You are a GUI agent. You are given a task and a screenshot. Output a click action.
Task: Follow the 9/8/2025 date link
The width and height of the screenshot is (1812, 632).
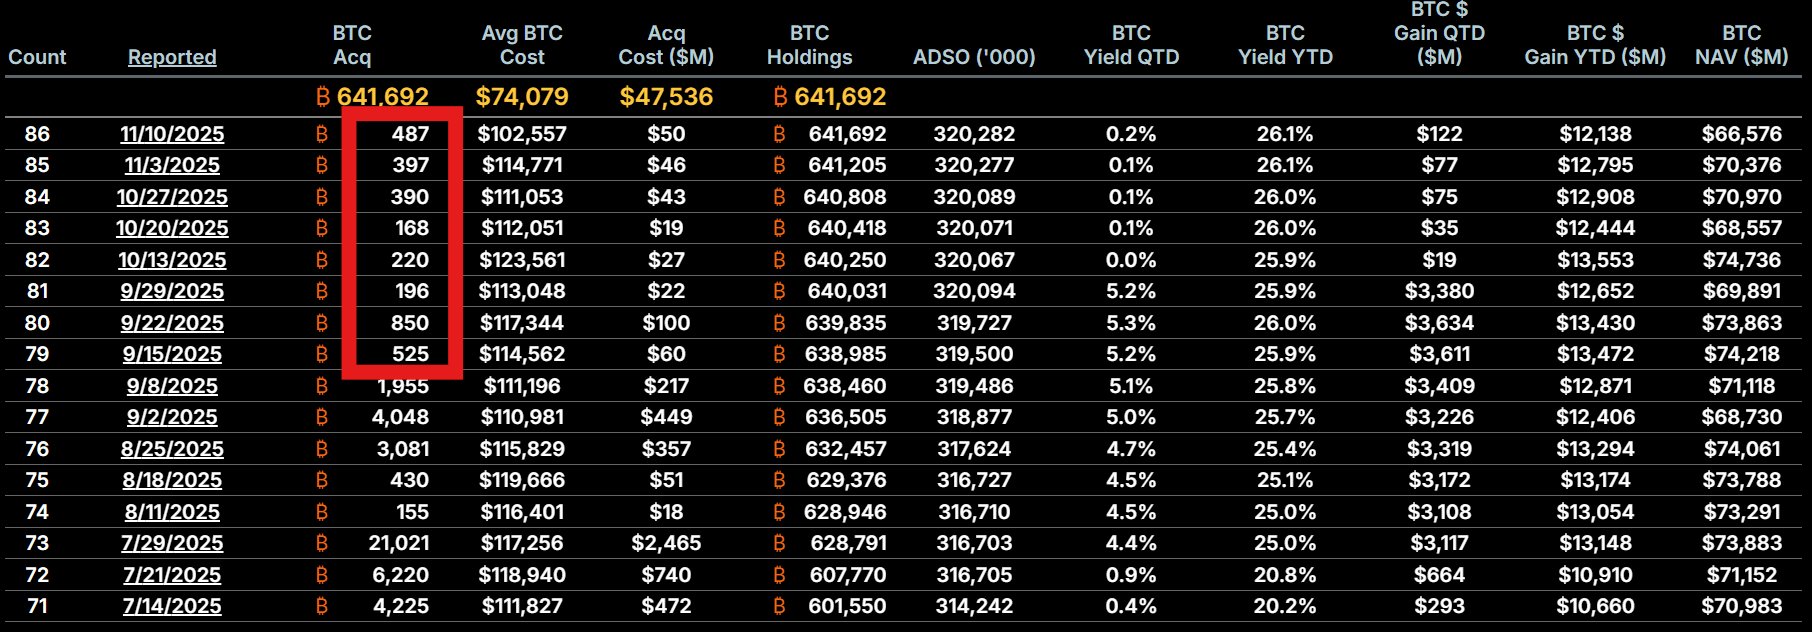(172, 386)
